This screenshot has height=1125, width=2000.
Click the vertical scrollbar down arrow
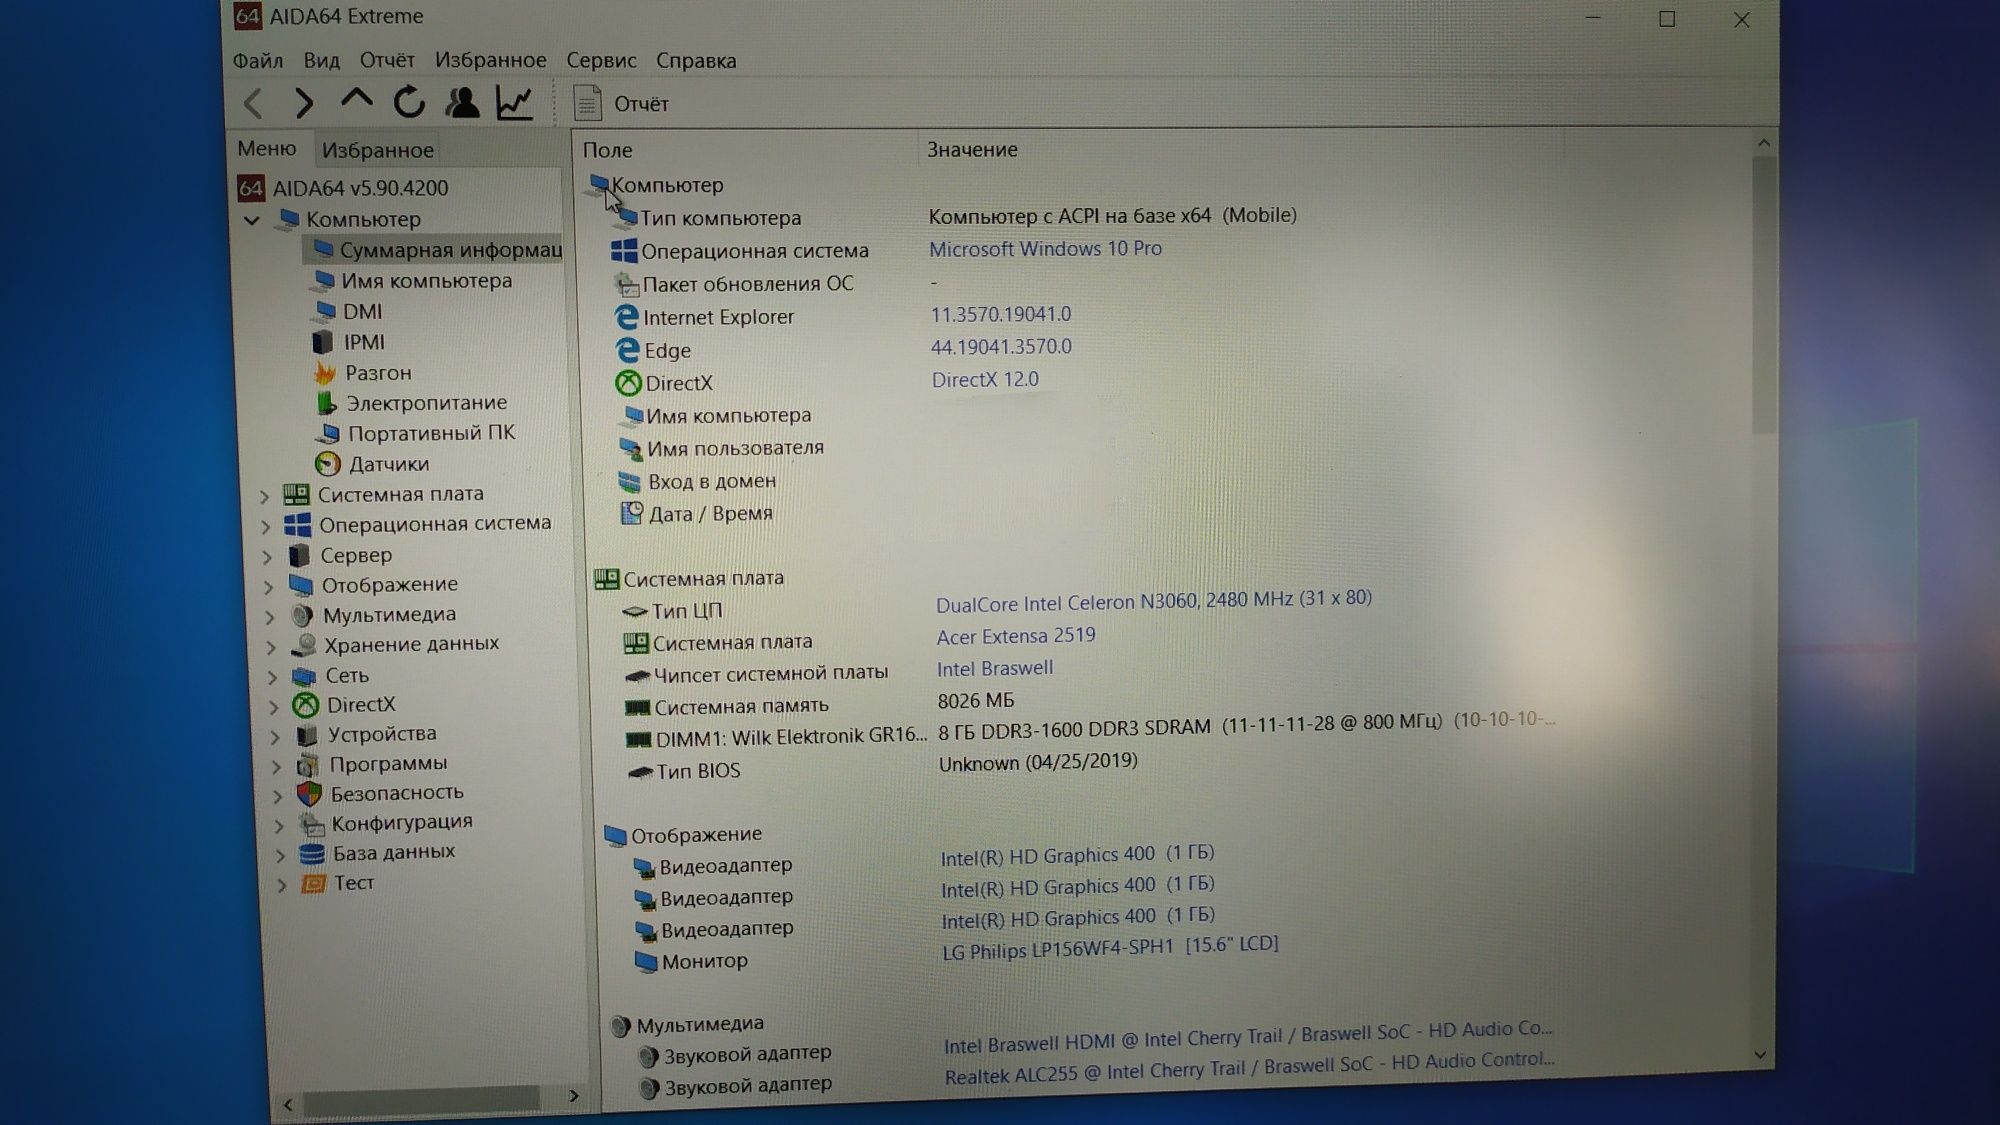tap(1759, 1055)
